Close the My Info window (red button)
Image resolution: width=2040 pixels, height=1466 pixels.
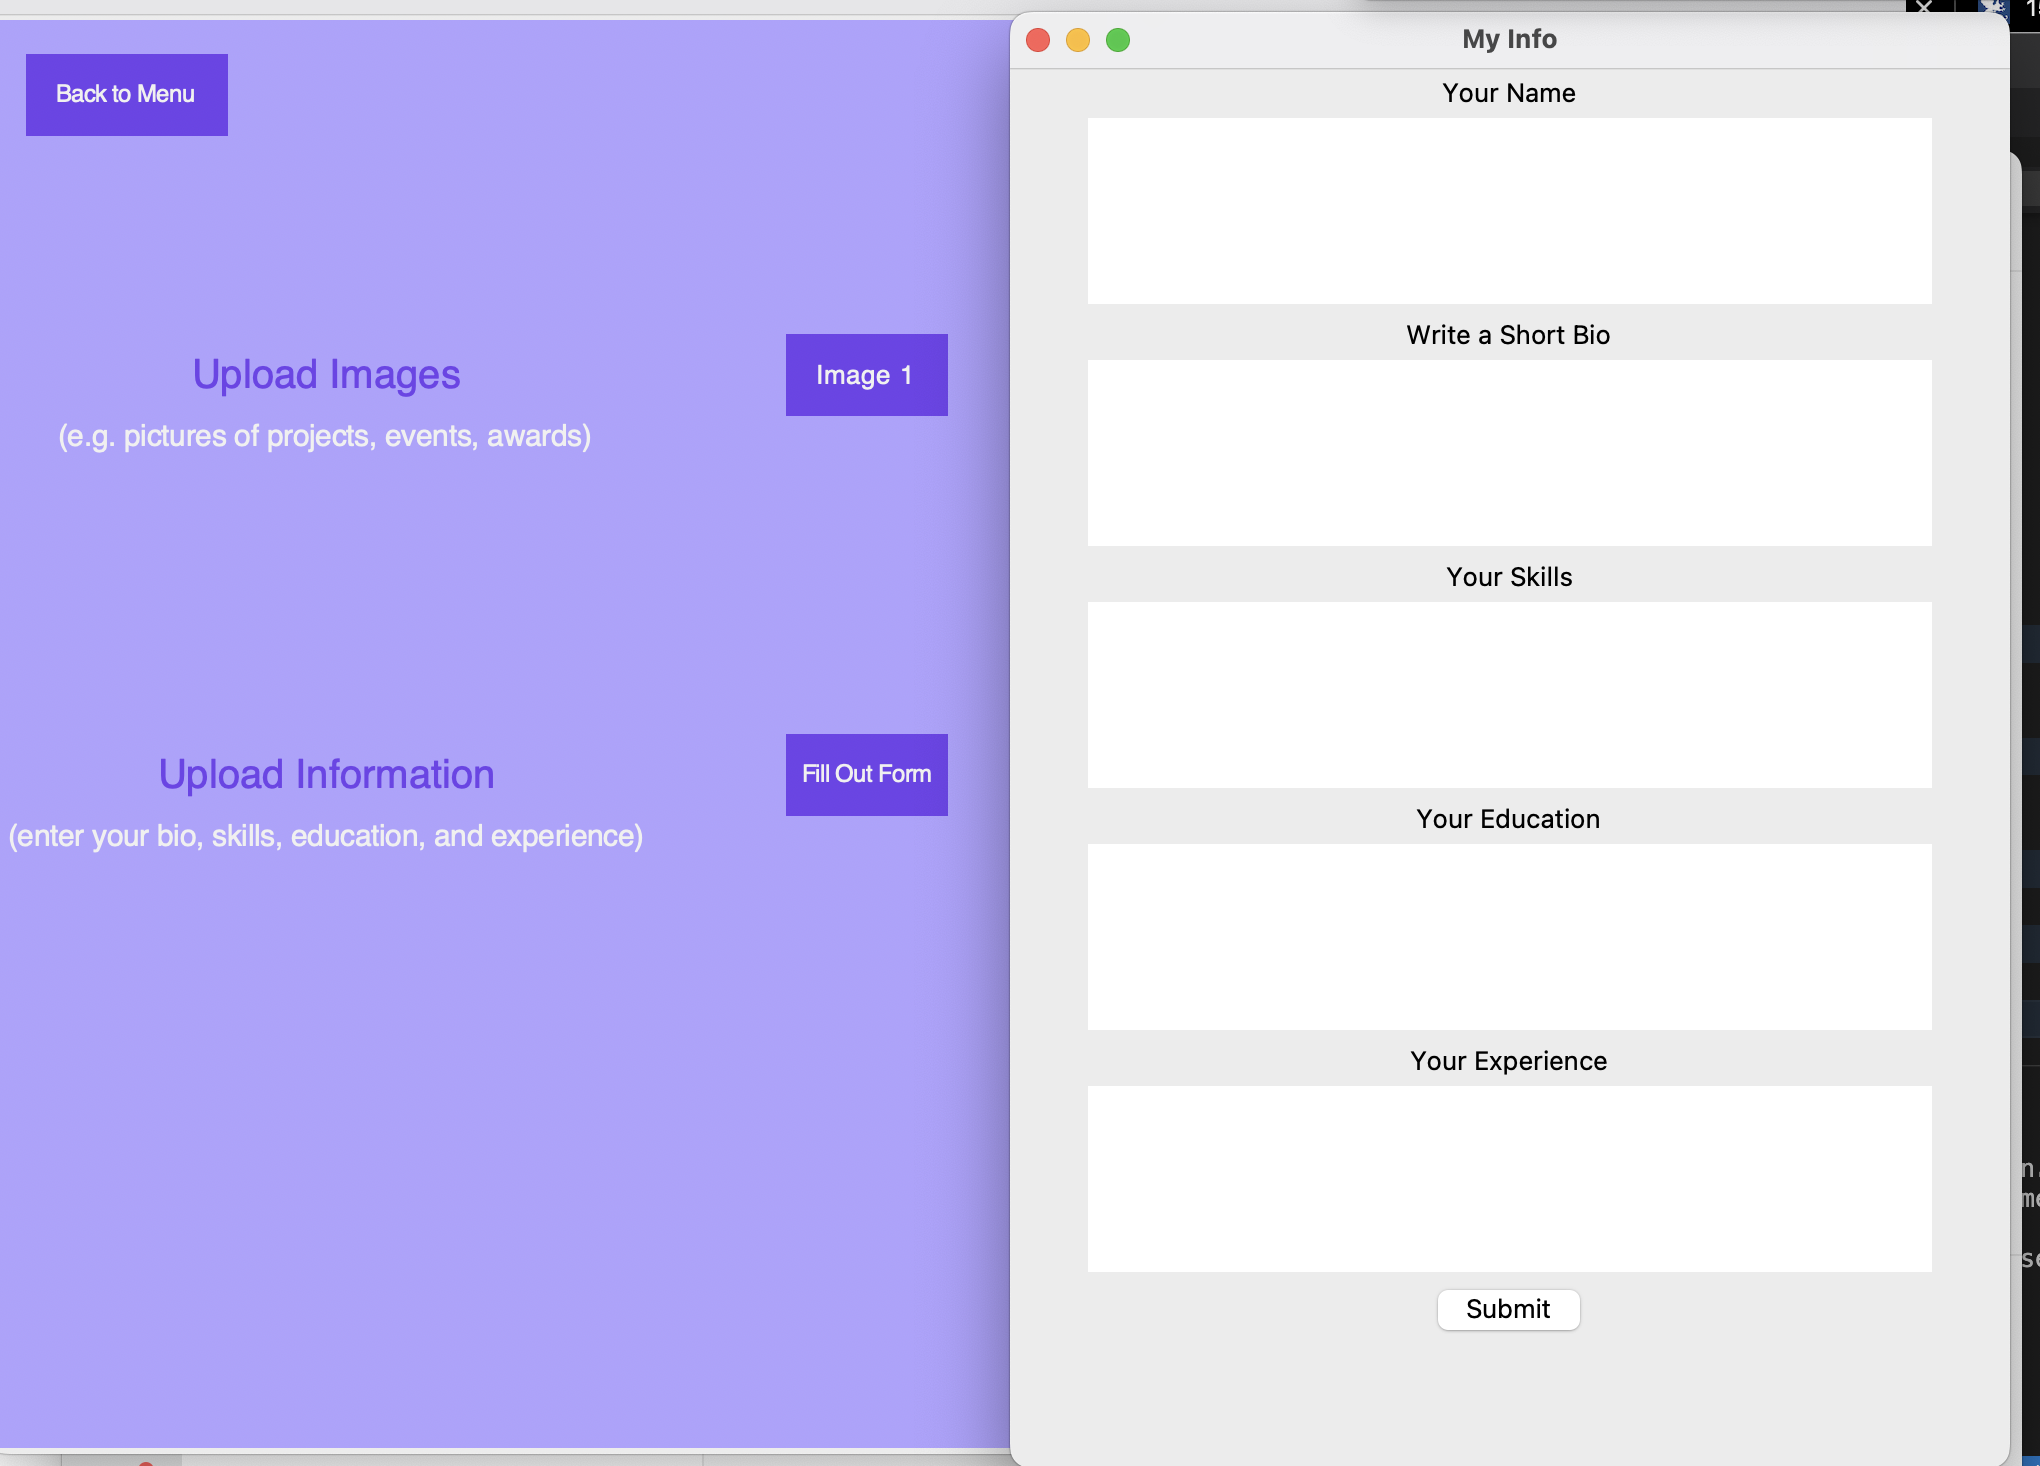tap(1038, 40)
